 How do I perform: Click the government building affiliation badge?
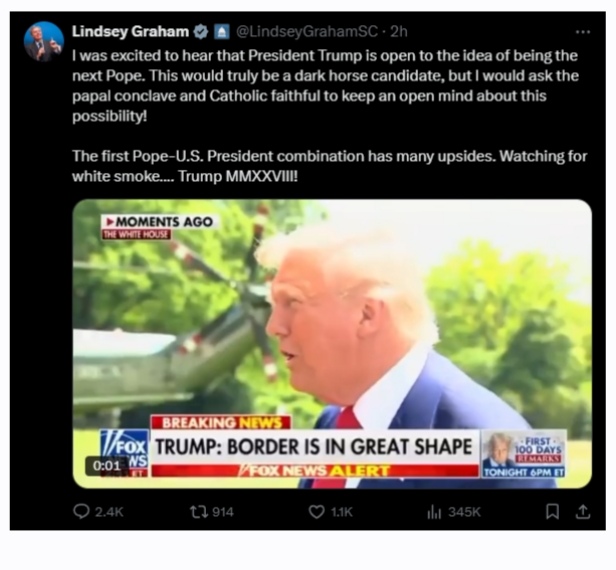point(222,31)
